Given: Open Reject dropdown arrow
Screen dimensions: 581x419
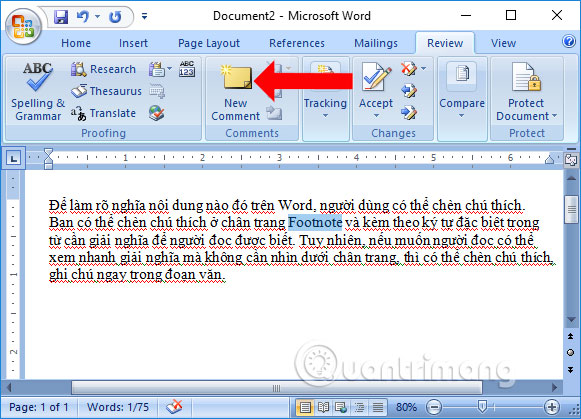Looking at the screenshot, I should pyautogui.click(x=423, y=69).
